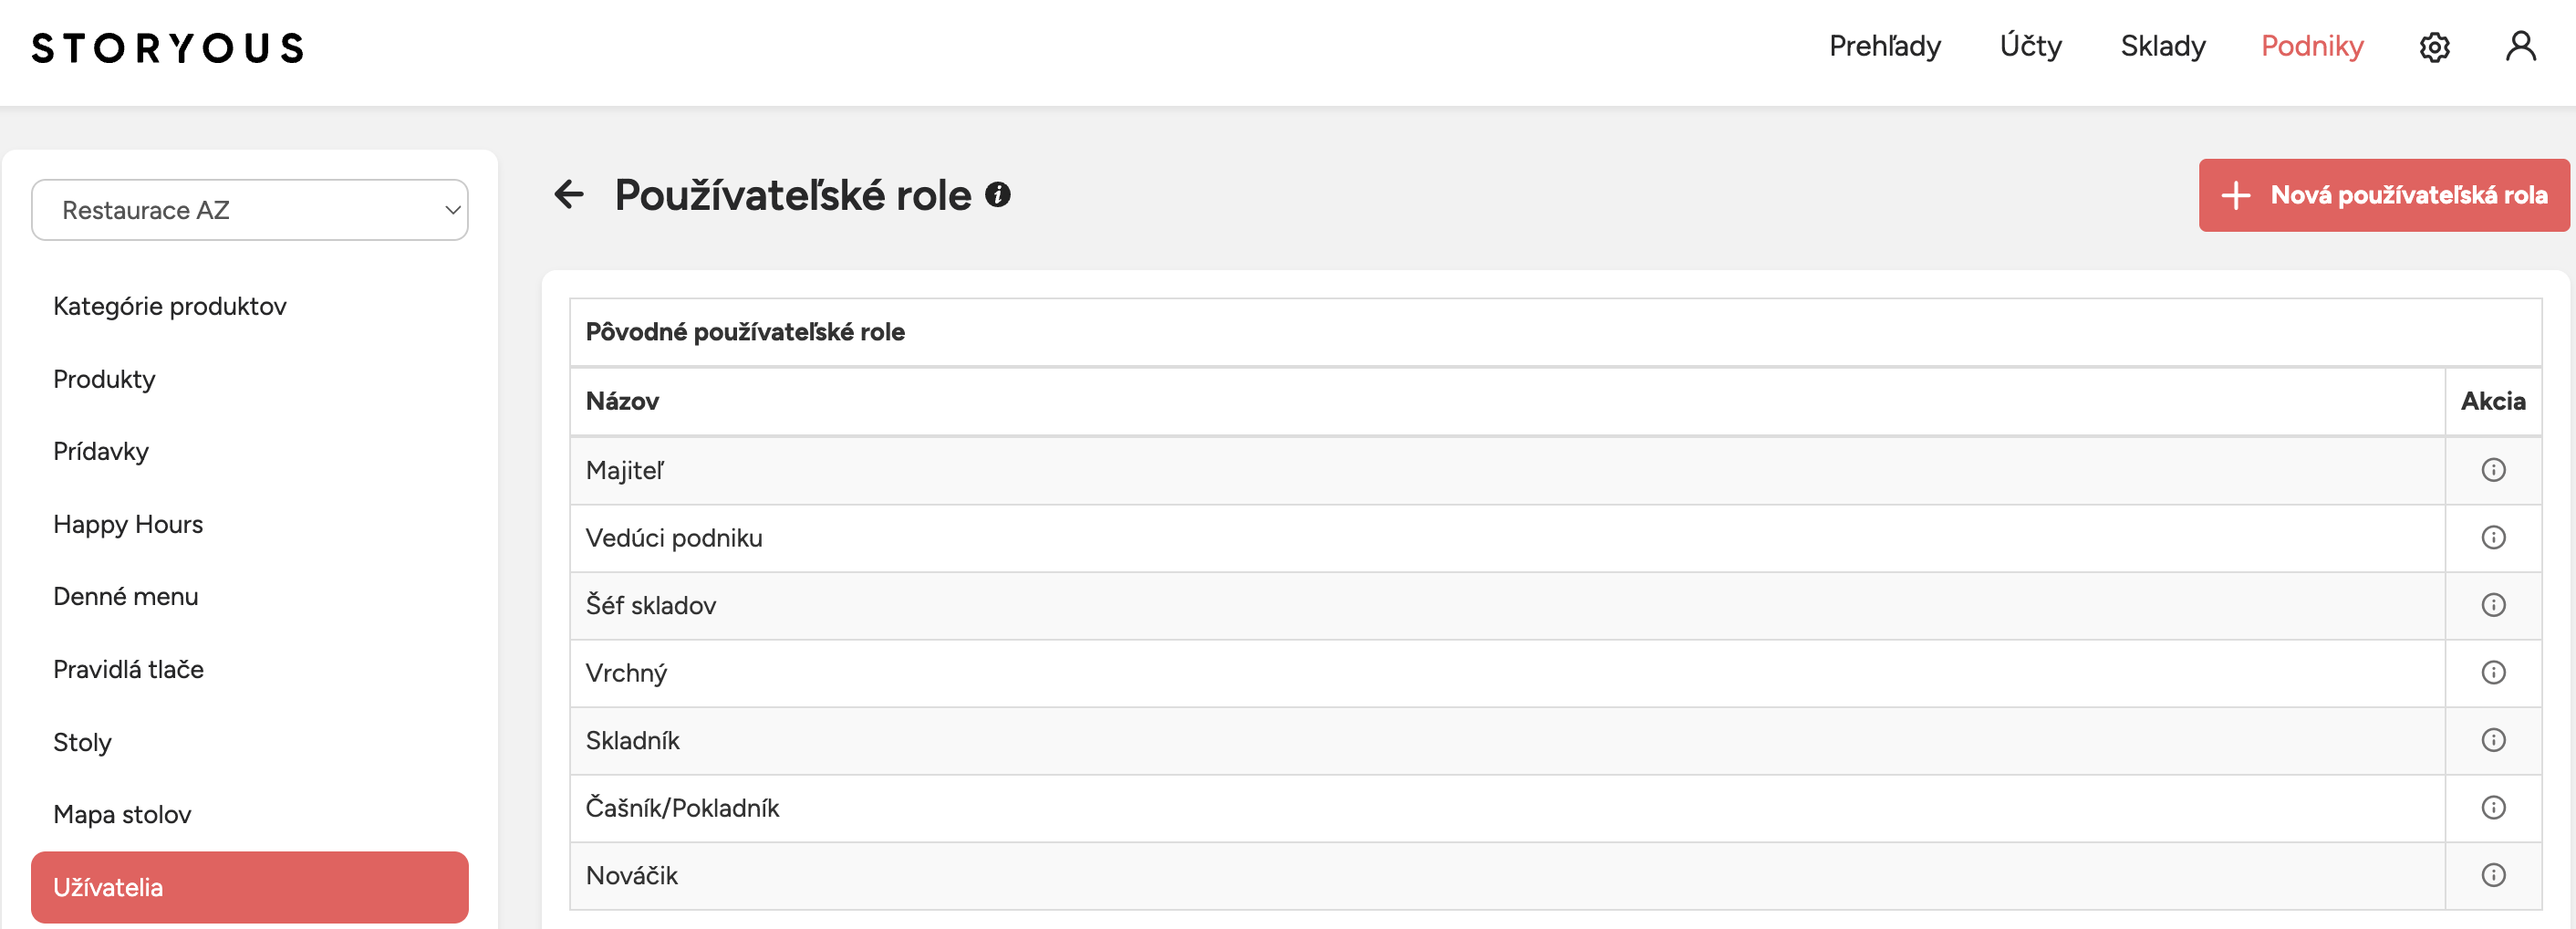
Task: Show info for Šéf skladov role
Action: tap(2493, 605)
